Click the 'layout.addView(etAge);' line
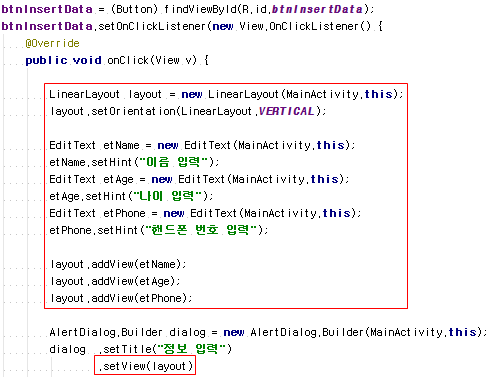488x377 pixels. point(115,281)
